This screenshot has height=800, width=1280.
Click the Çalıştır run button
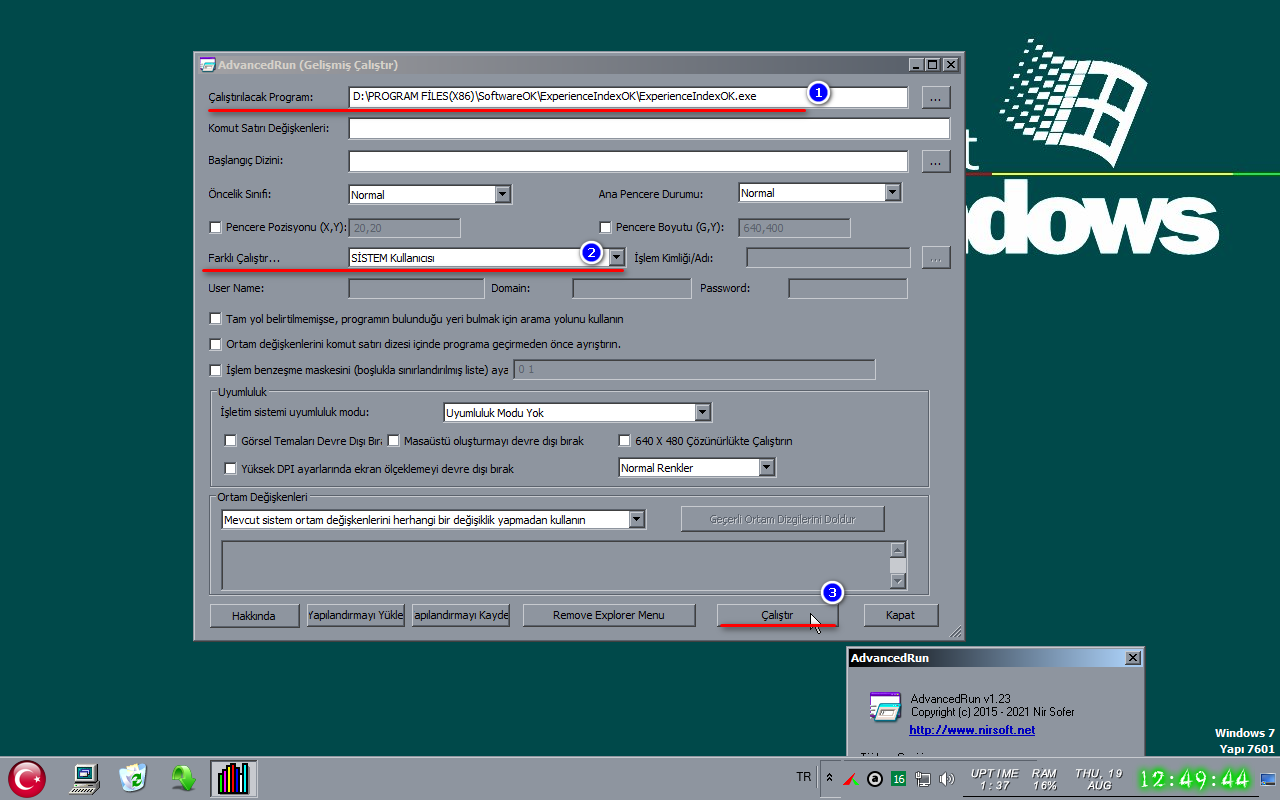(x=777, y=615)
